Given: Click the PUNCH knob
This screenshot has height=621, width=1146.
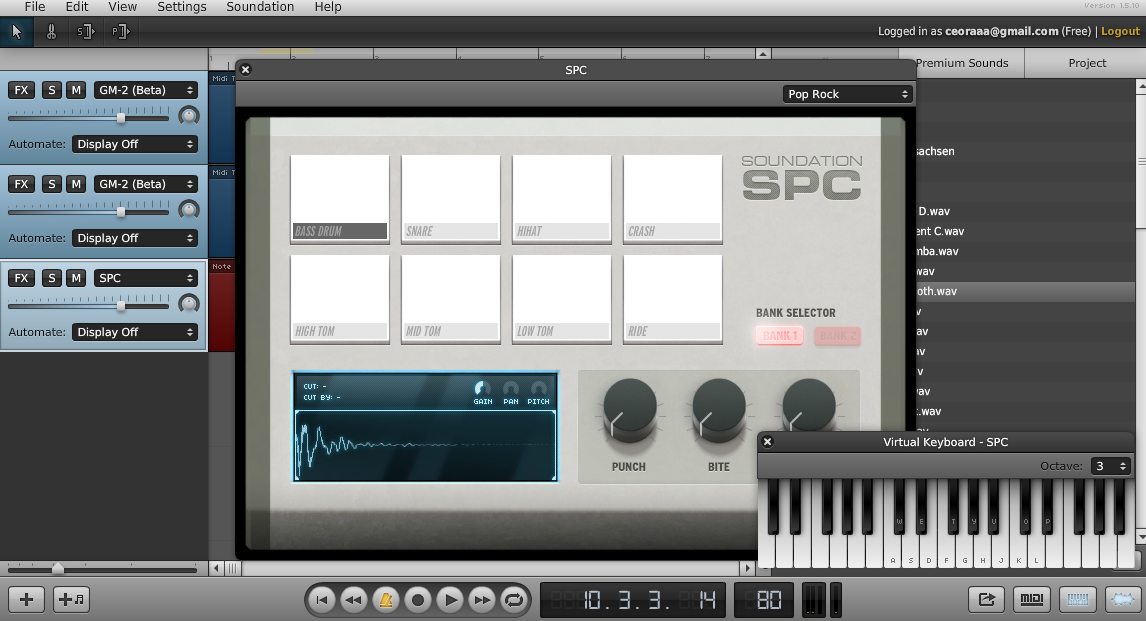Looking at the screenshot, I should [629, 409].
